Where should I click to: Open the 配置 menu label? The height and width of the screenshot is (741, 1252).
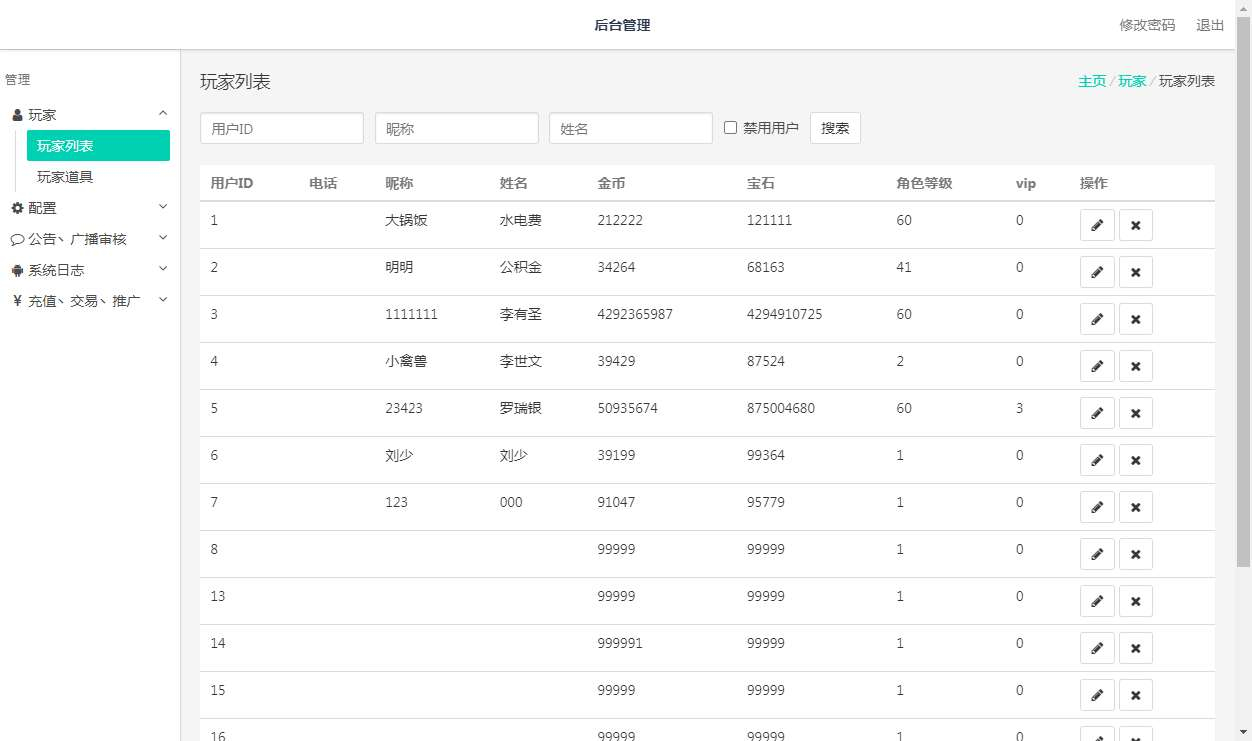(42, 208)
